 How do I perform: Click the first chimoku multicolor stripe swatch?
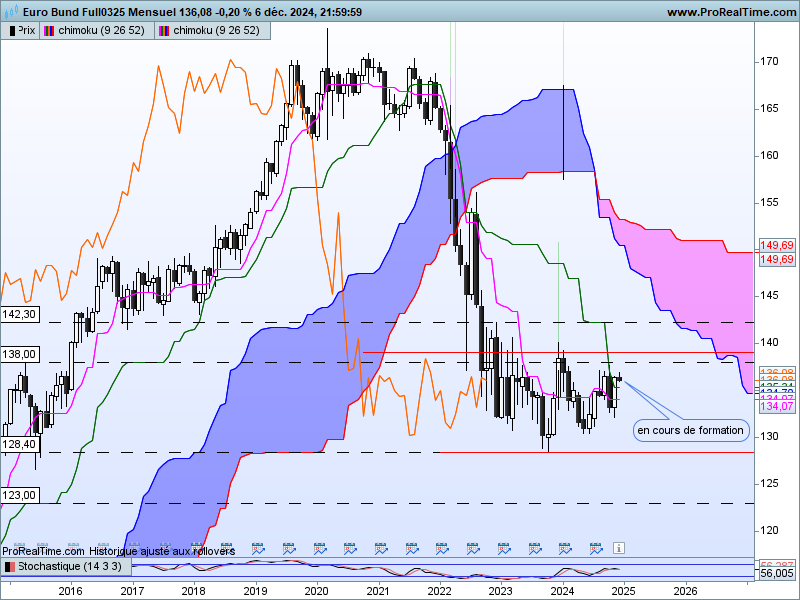49,31
